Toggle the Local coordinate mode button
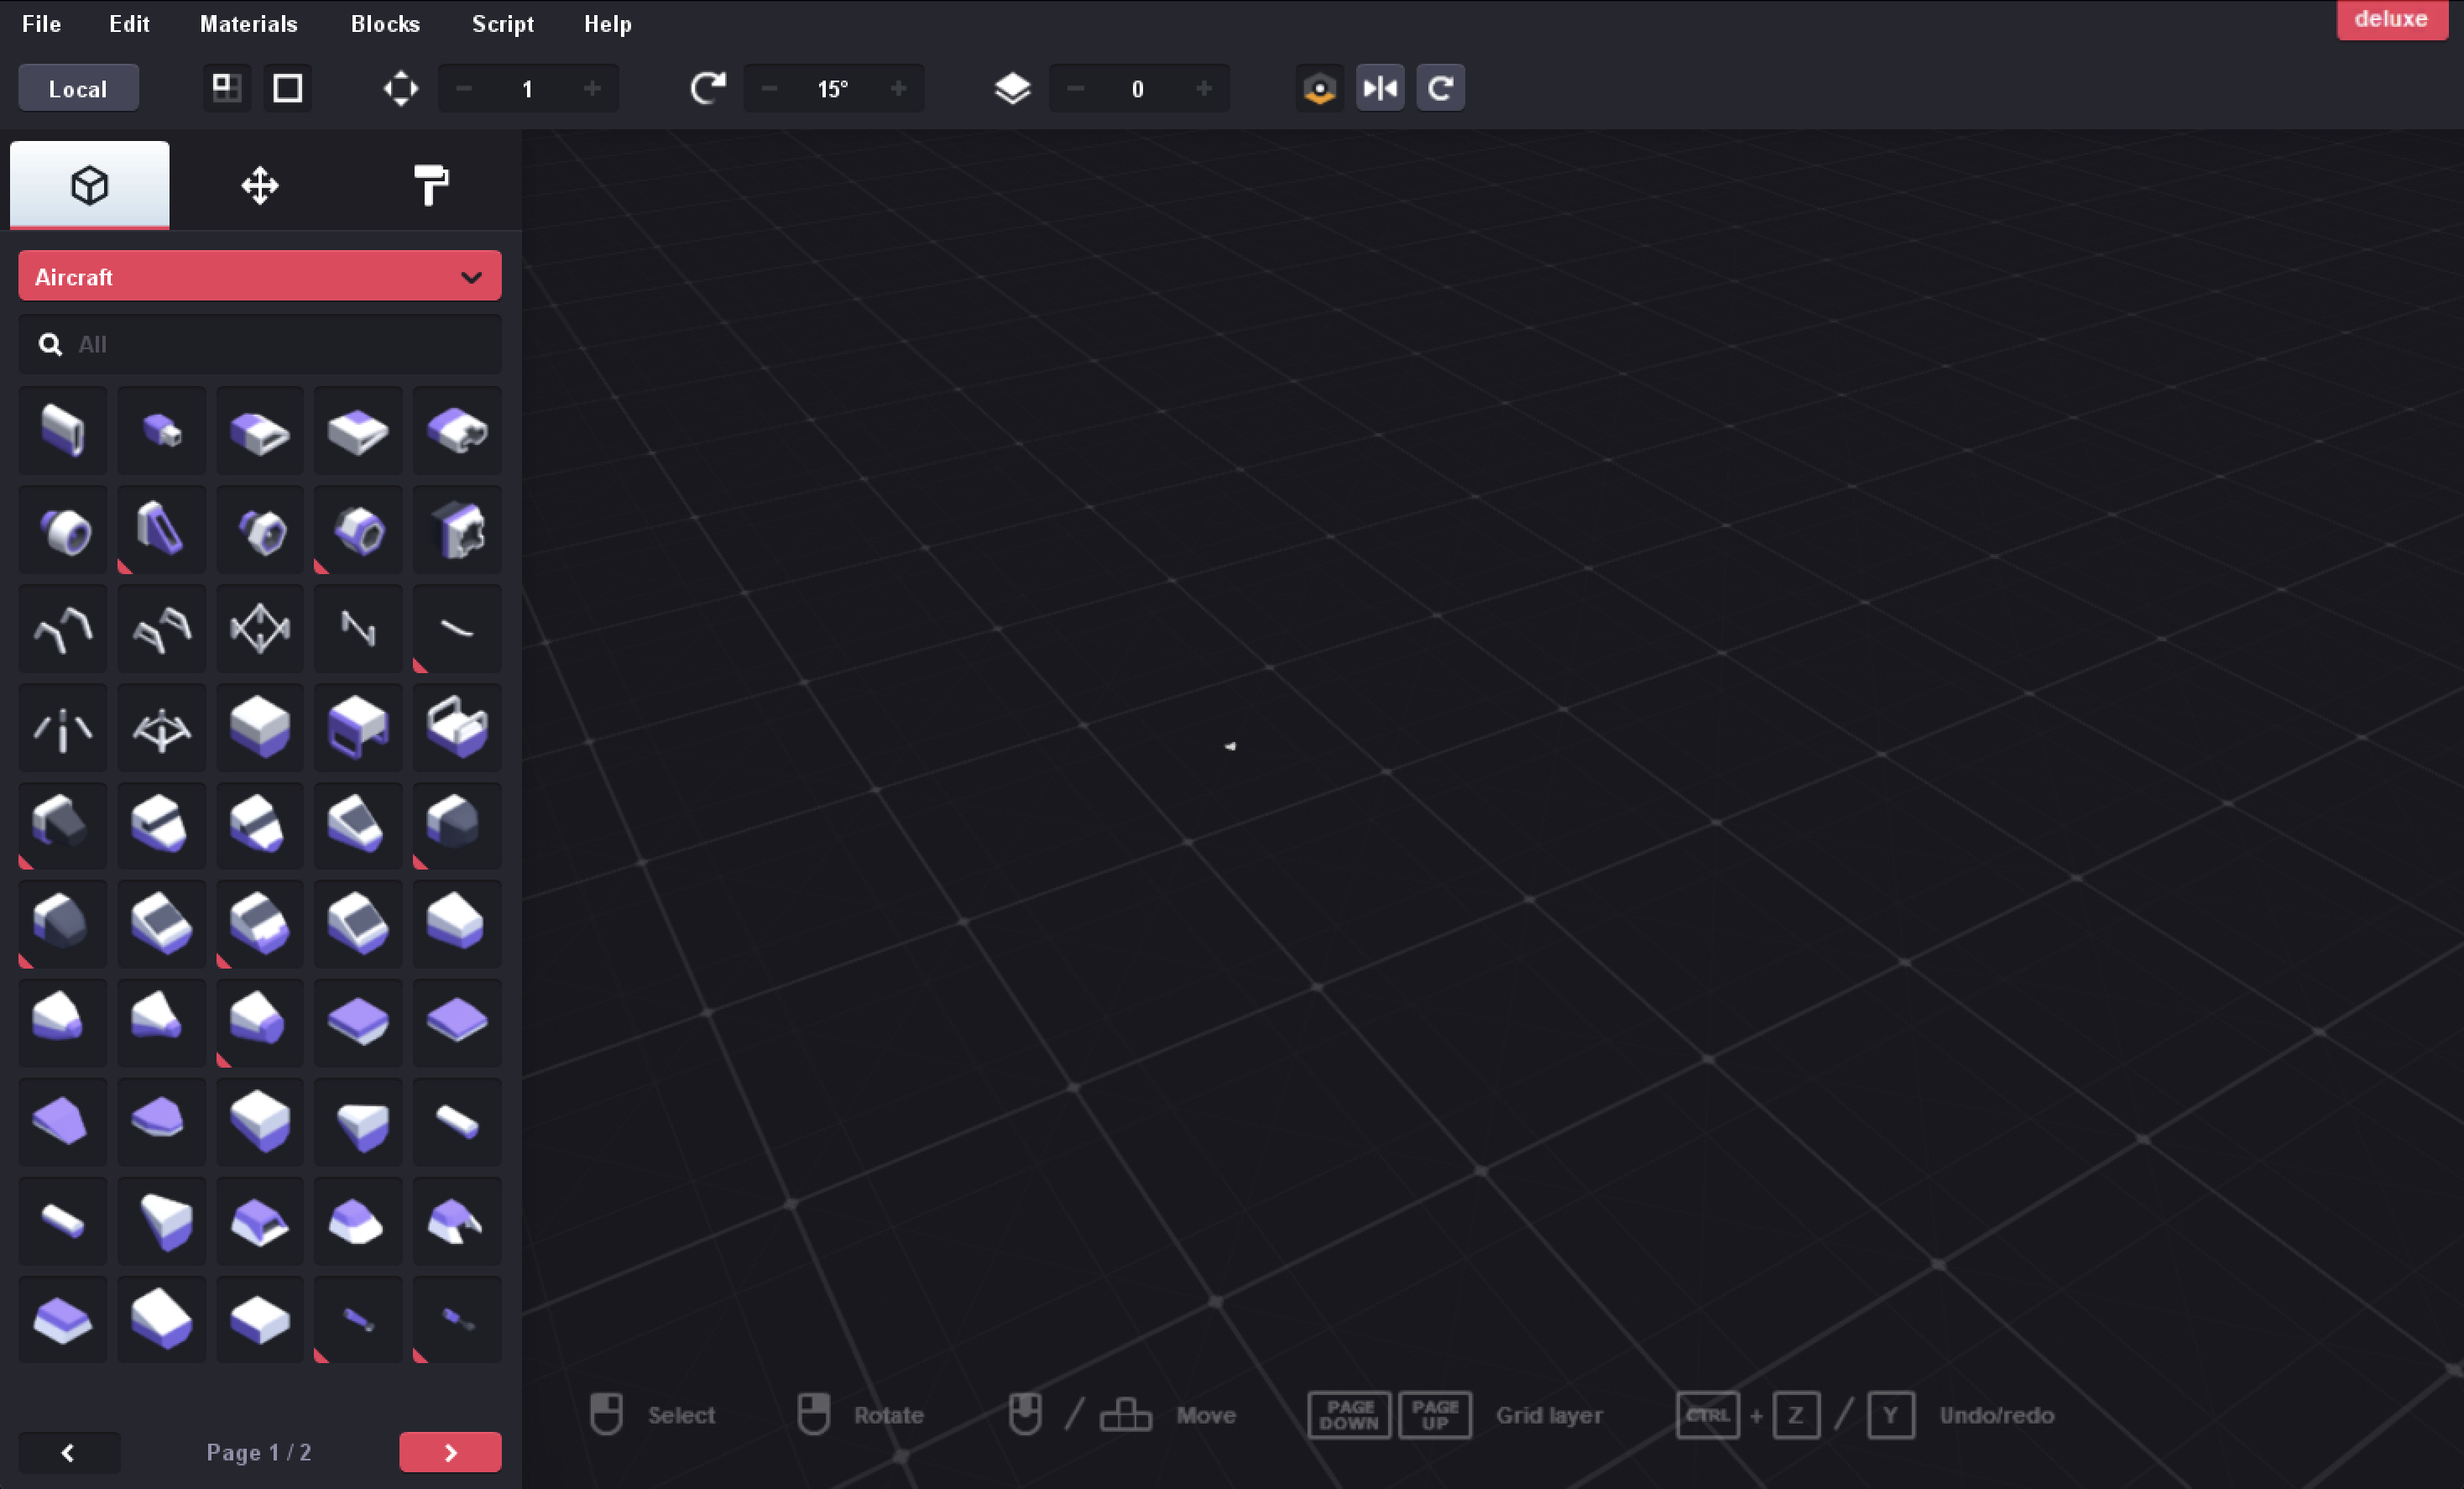The image size is (2464, 1489). tap(78, 89)
